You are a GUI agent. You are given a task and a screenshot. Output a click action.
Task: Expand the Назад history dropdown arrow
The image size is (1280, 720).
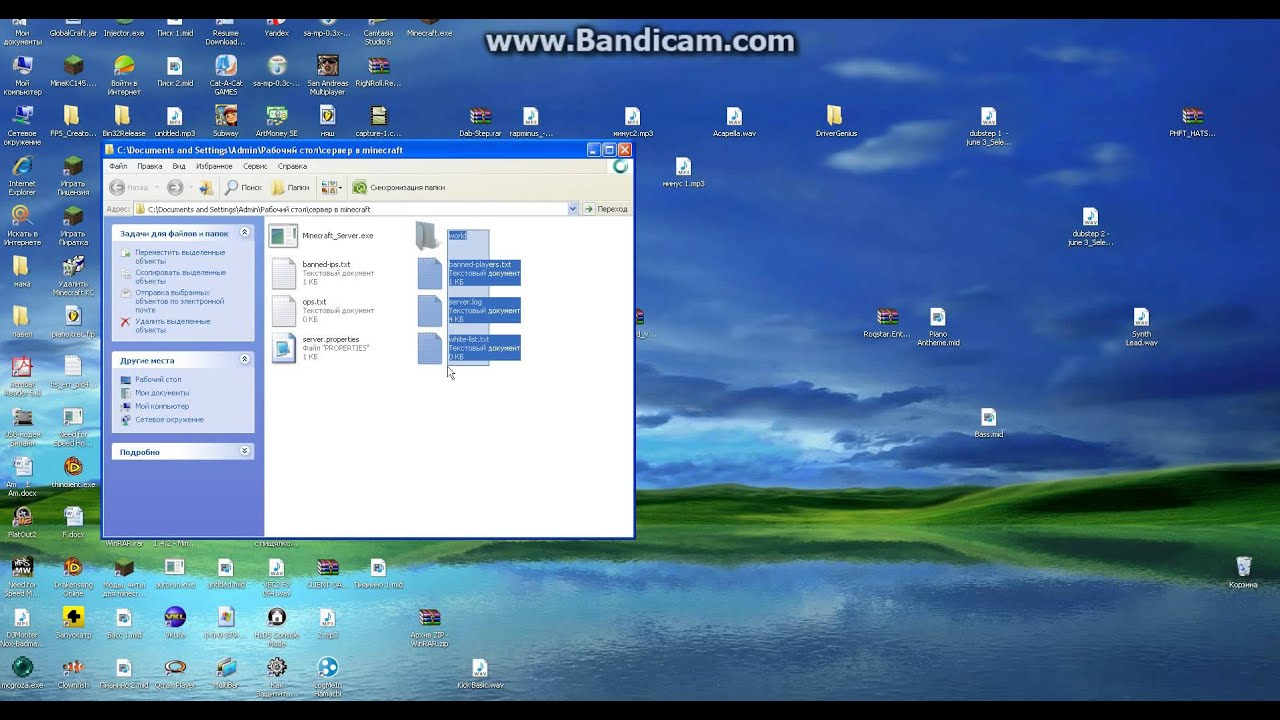[156, 187]
